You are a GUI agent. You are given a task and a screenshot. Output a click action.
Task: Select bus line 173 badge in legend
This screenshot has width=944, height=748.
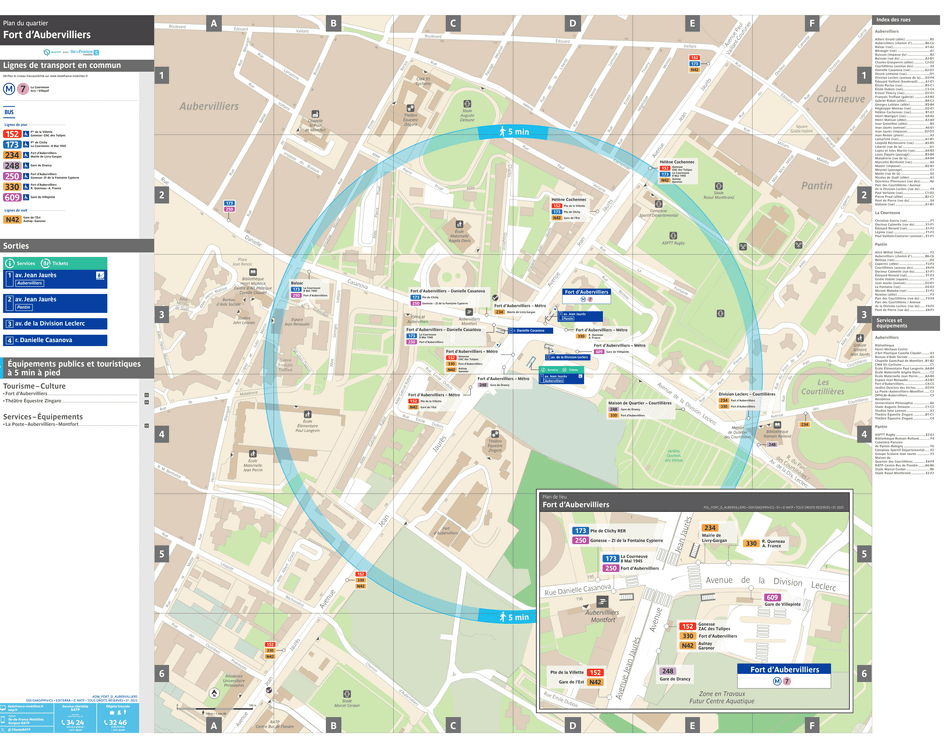point(12,144)
